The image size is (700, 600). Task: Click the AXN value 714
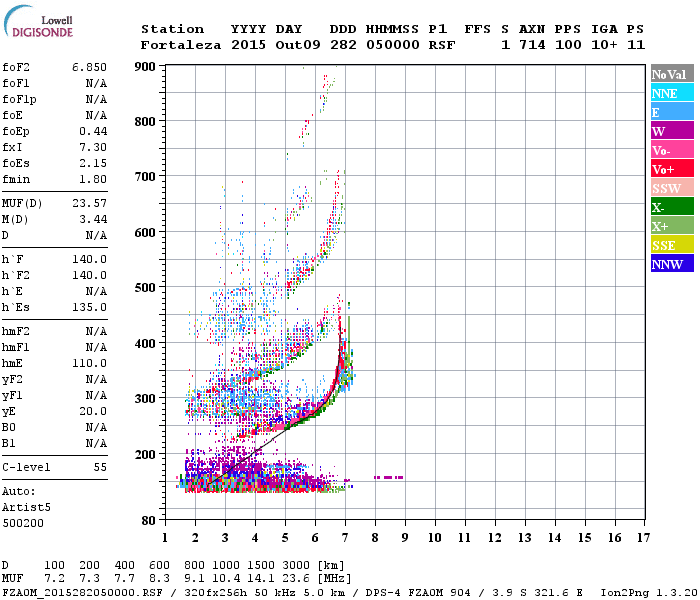tap(532, 45)
